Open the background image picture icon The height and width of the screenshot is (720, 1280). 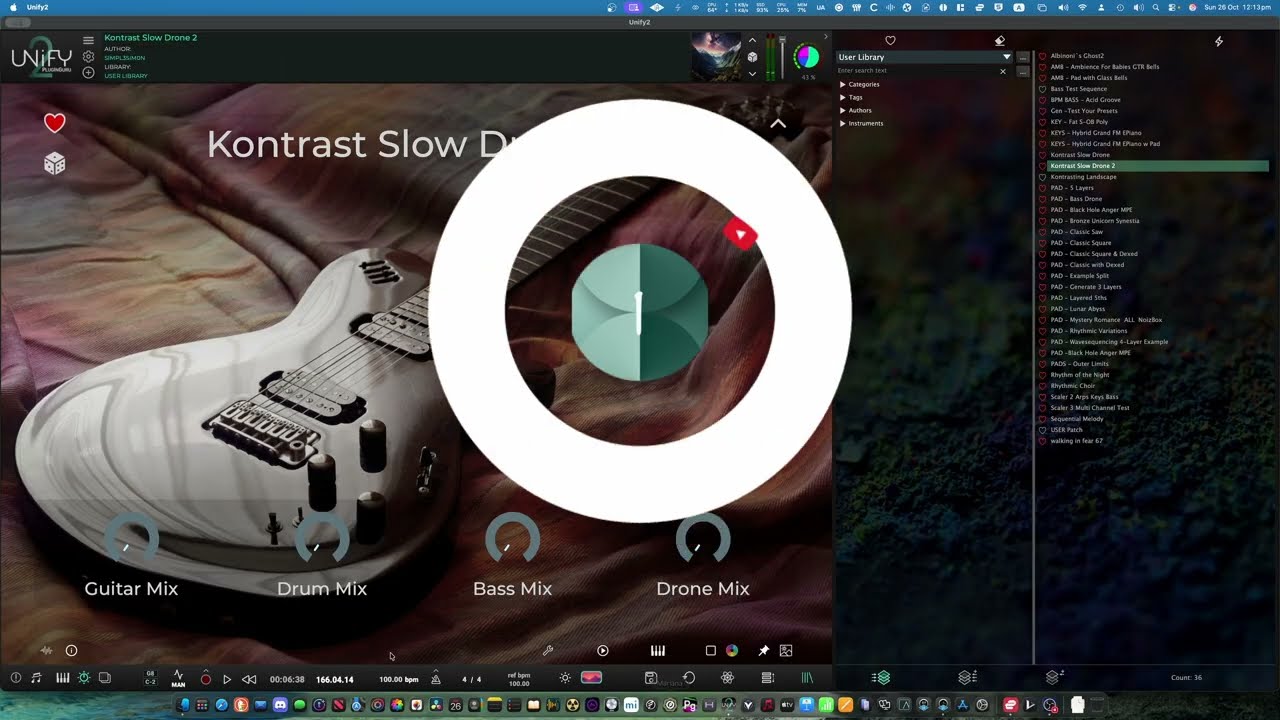786,650
